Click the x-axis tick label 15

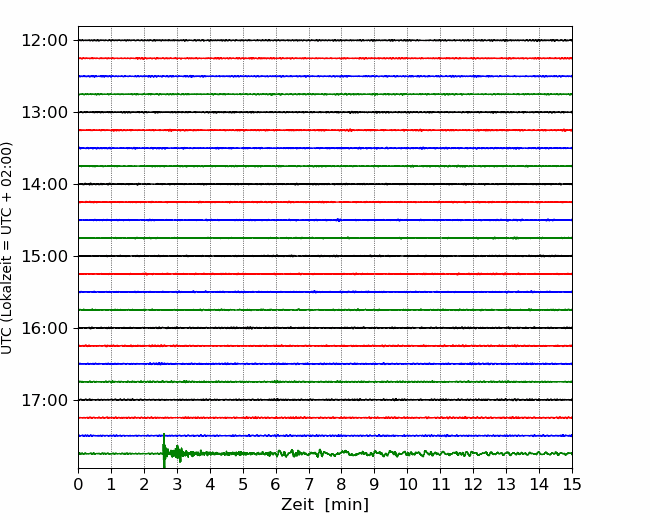click(x=572, y=484)
